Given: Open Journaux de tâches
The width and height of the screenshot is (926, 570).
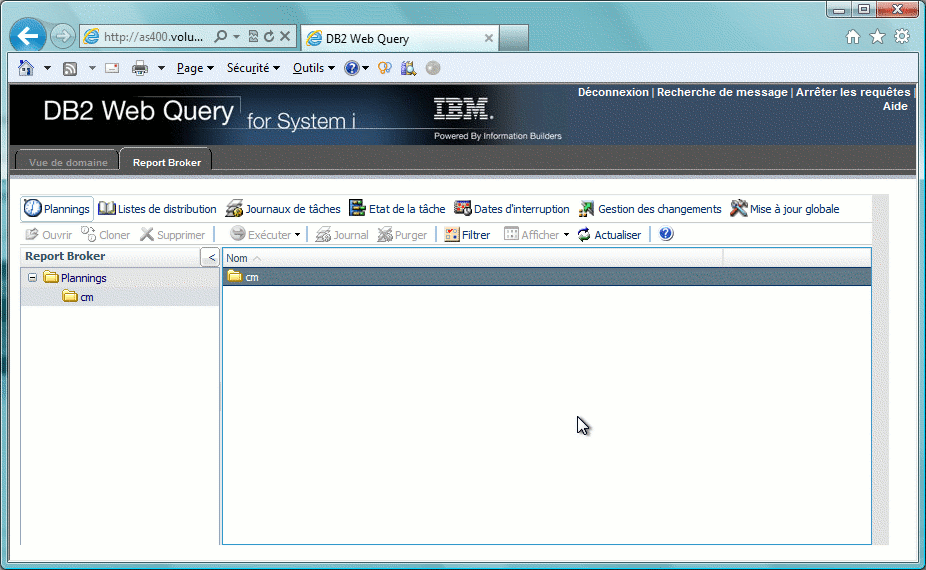Looking at the screenshot, I should pyautogui.click(x=283, y=209).
